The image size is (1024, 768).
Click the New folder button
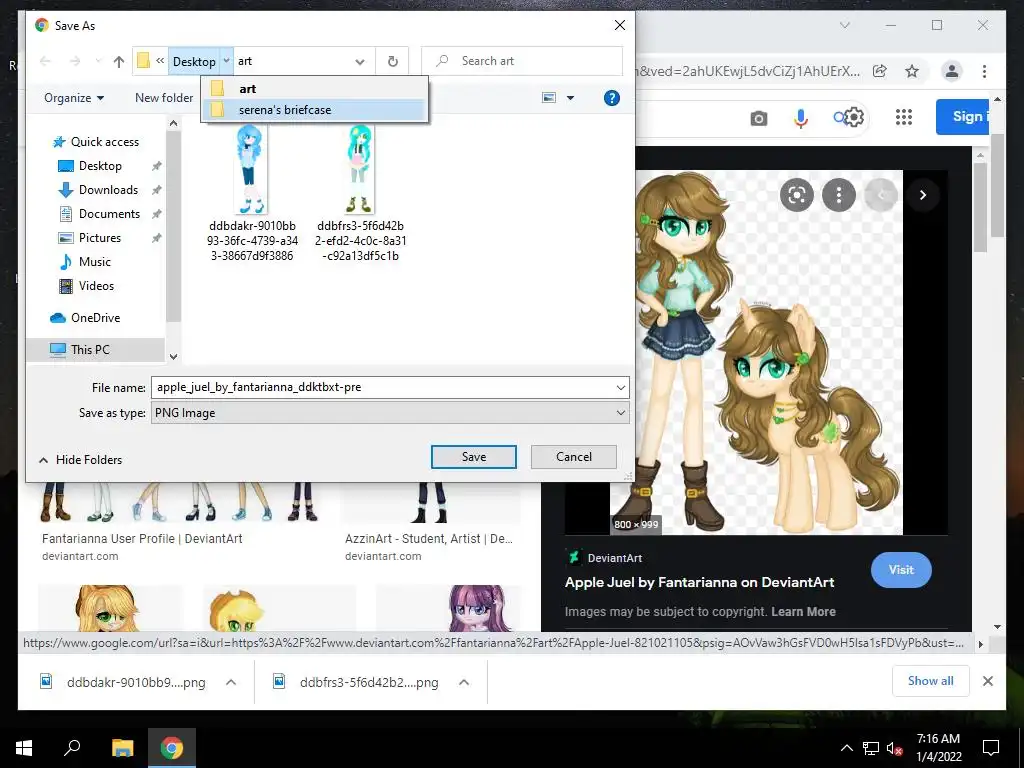click(164, 98)
